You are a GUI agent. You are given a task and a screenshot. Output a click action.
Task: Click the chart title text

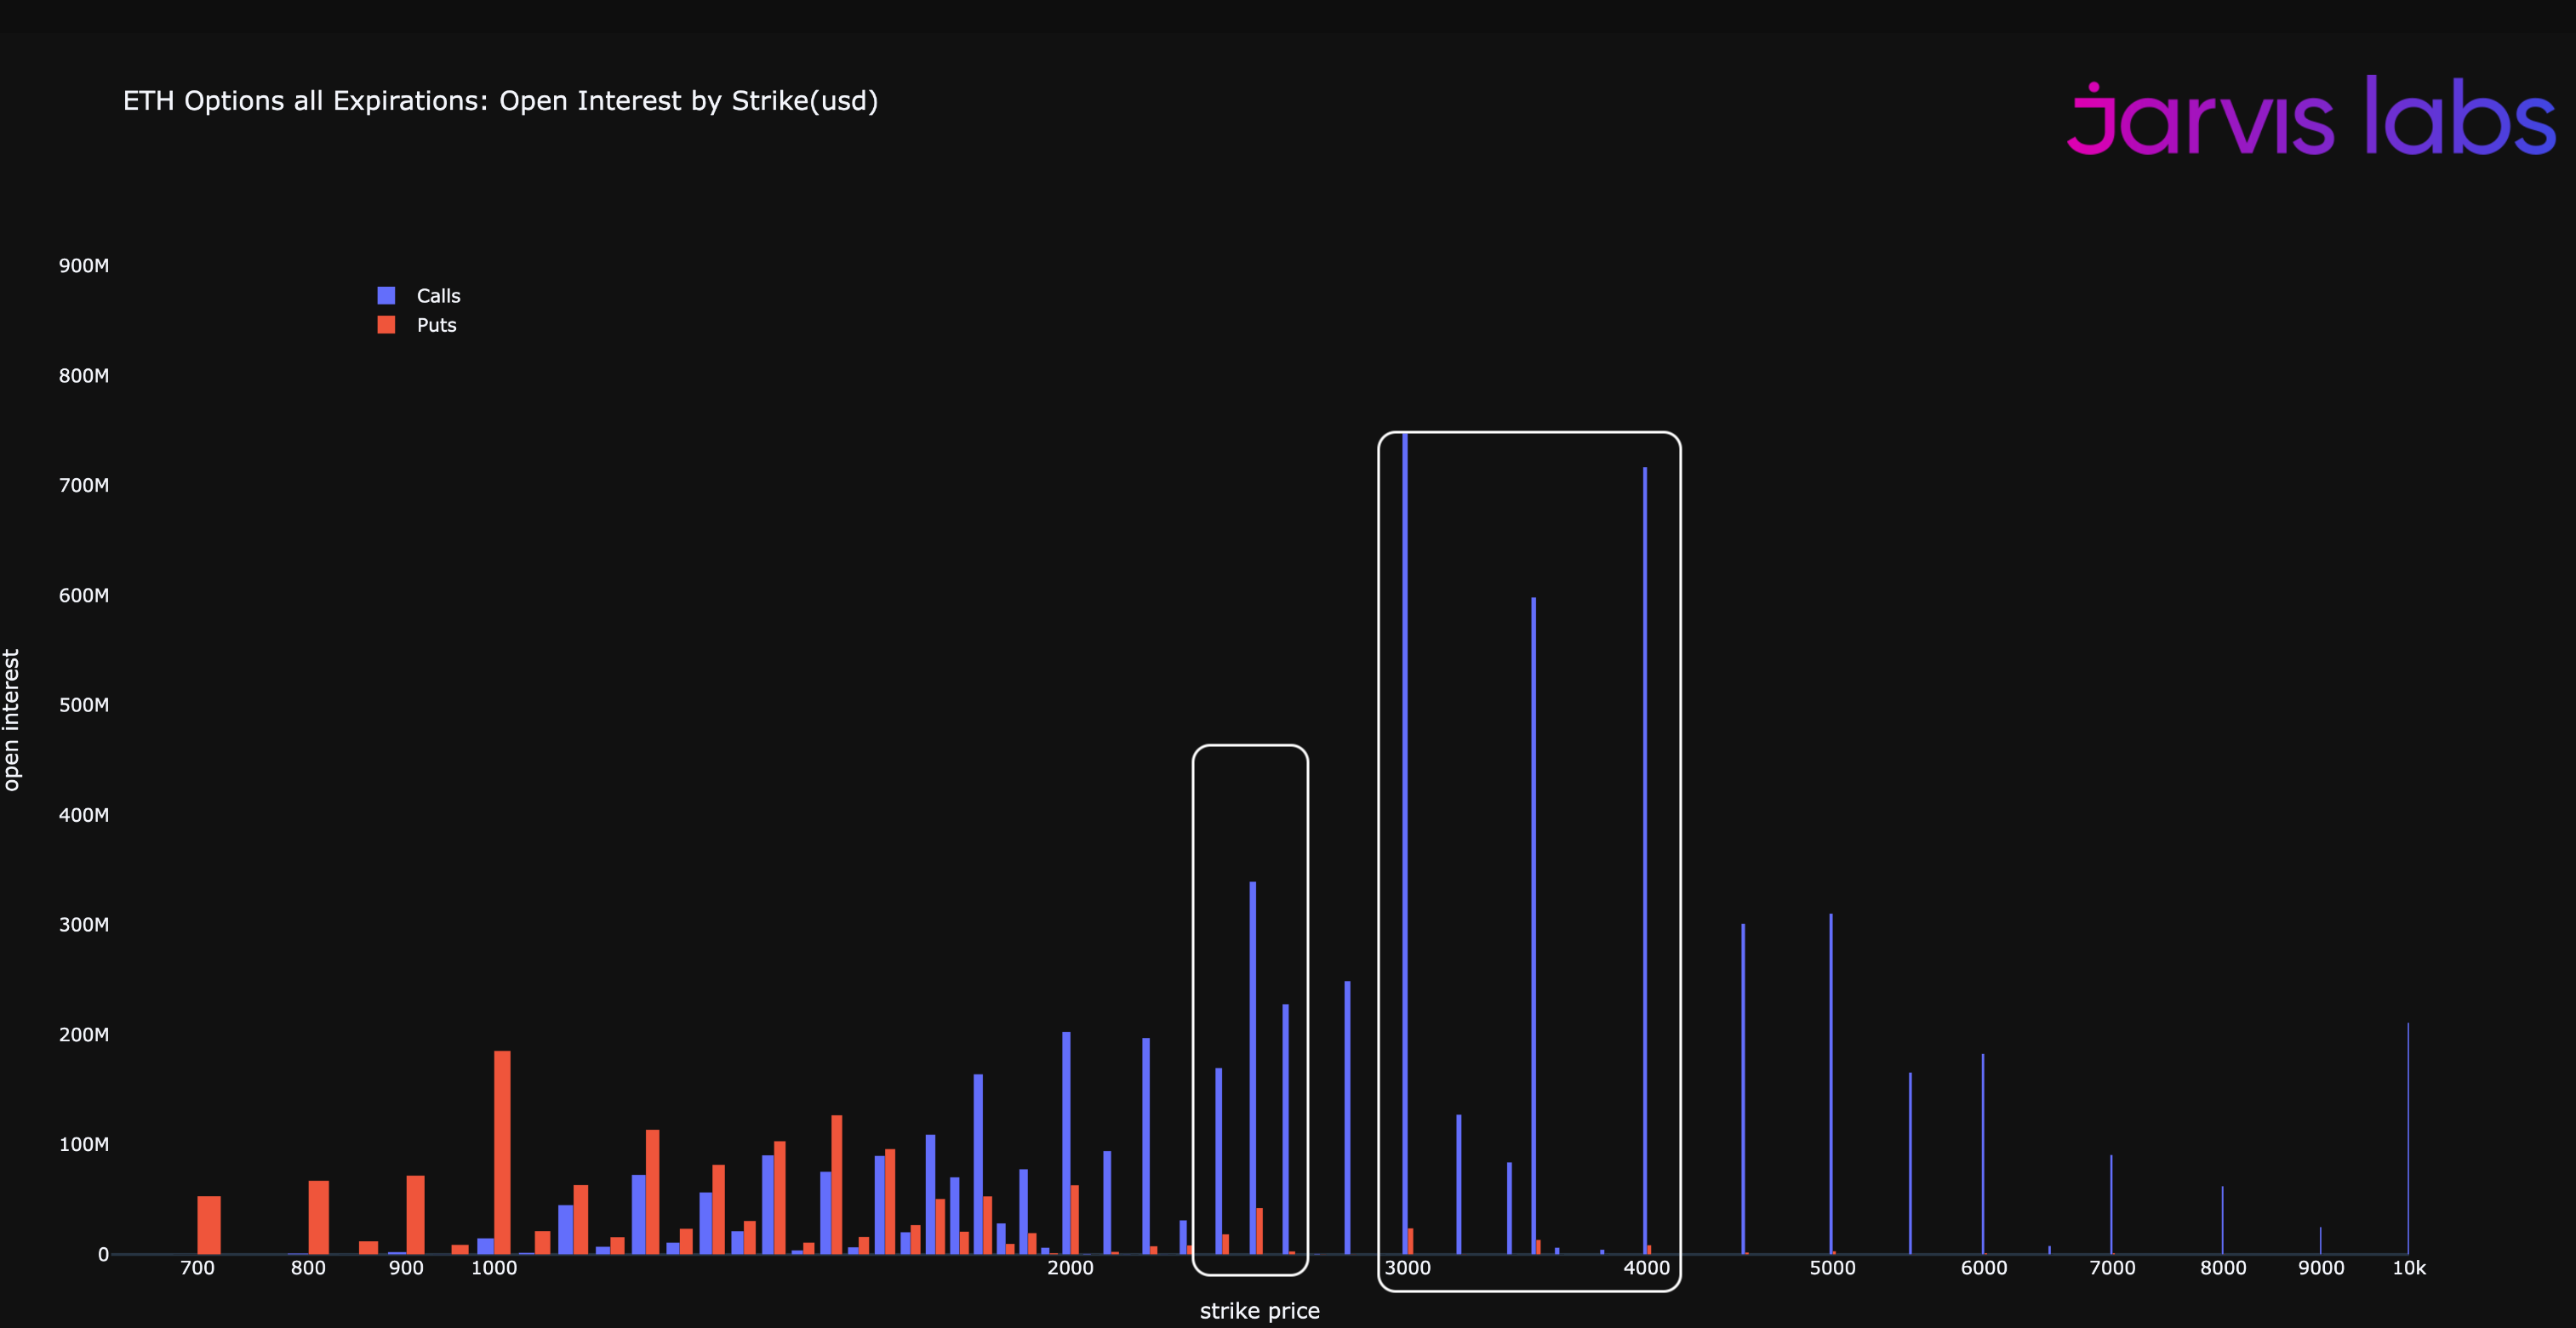pyautogui.click(x=500, y=101)
